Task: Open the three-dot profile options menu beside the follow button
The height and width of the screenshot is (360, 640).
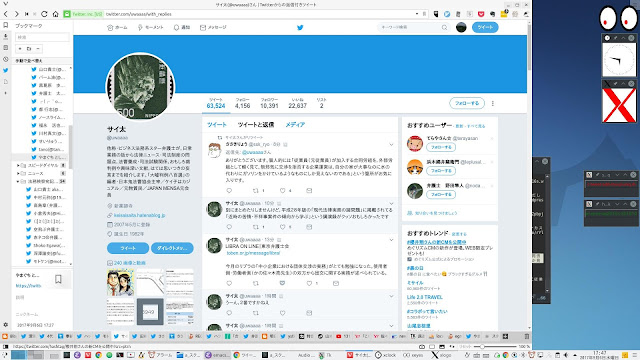Action: [x=493, y=103]
